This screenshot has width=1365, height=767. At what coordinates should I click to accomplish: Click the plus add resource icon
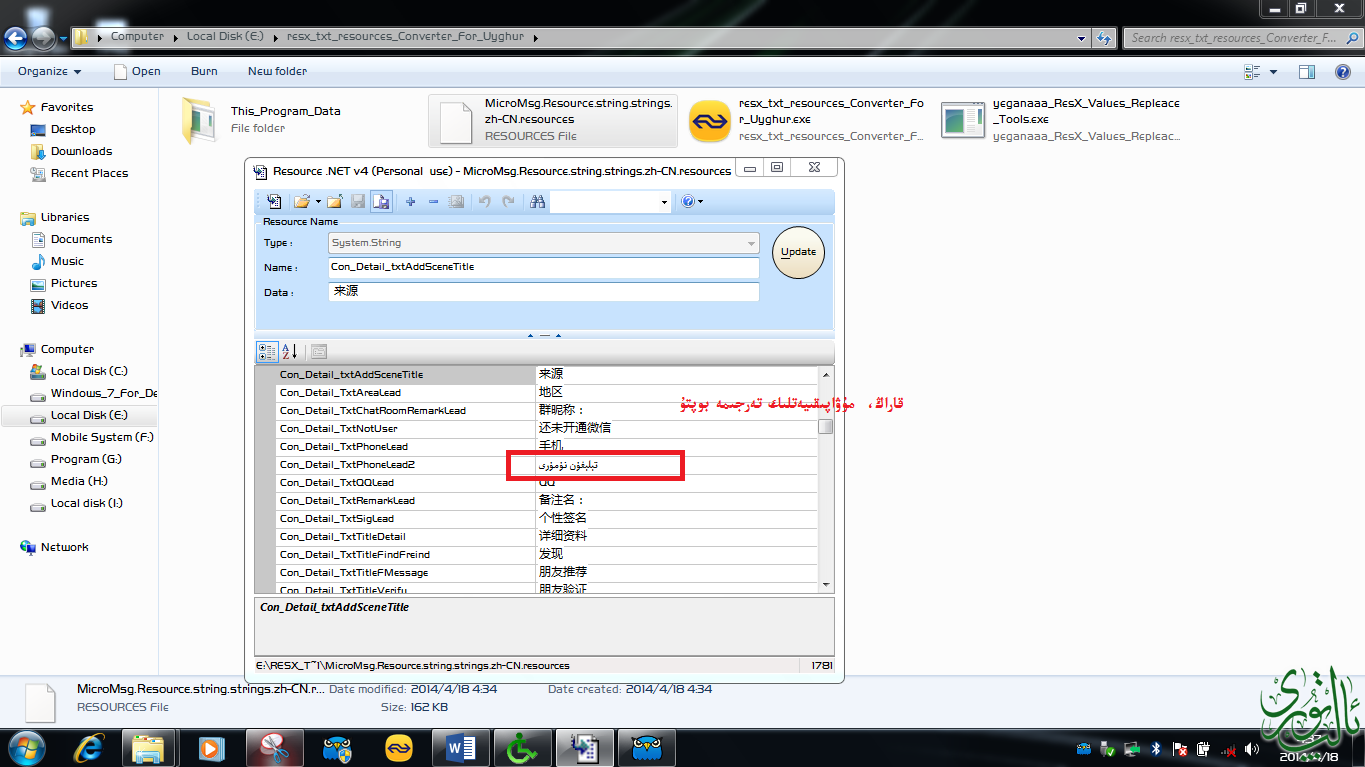coord(410,201)
